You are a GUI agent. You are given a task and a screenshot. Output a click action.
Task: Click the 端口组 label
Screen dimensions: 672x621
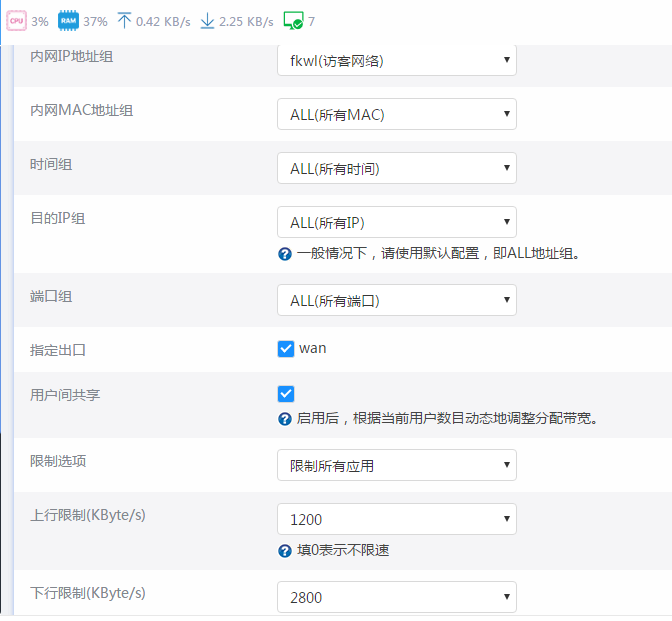[51, 297]
